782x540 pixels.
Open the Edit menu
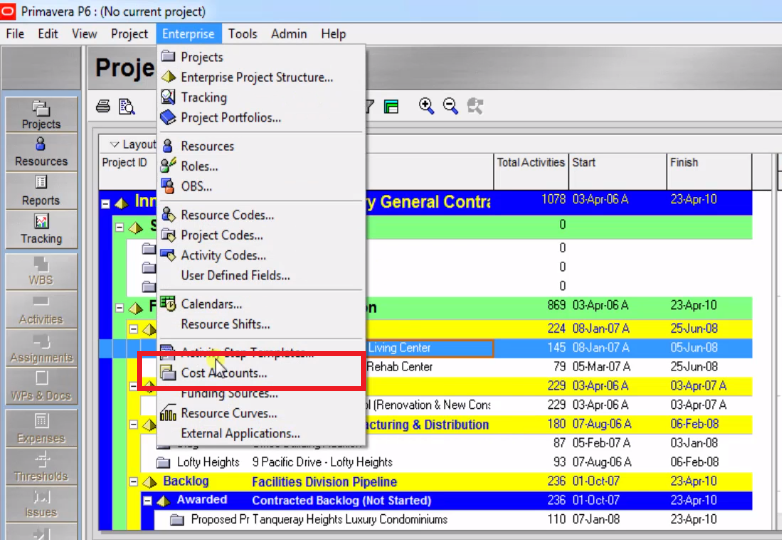(x=48, y=34)
